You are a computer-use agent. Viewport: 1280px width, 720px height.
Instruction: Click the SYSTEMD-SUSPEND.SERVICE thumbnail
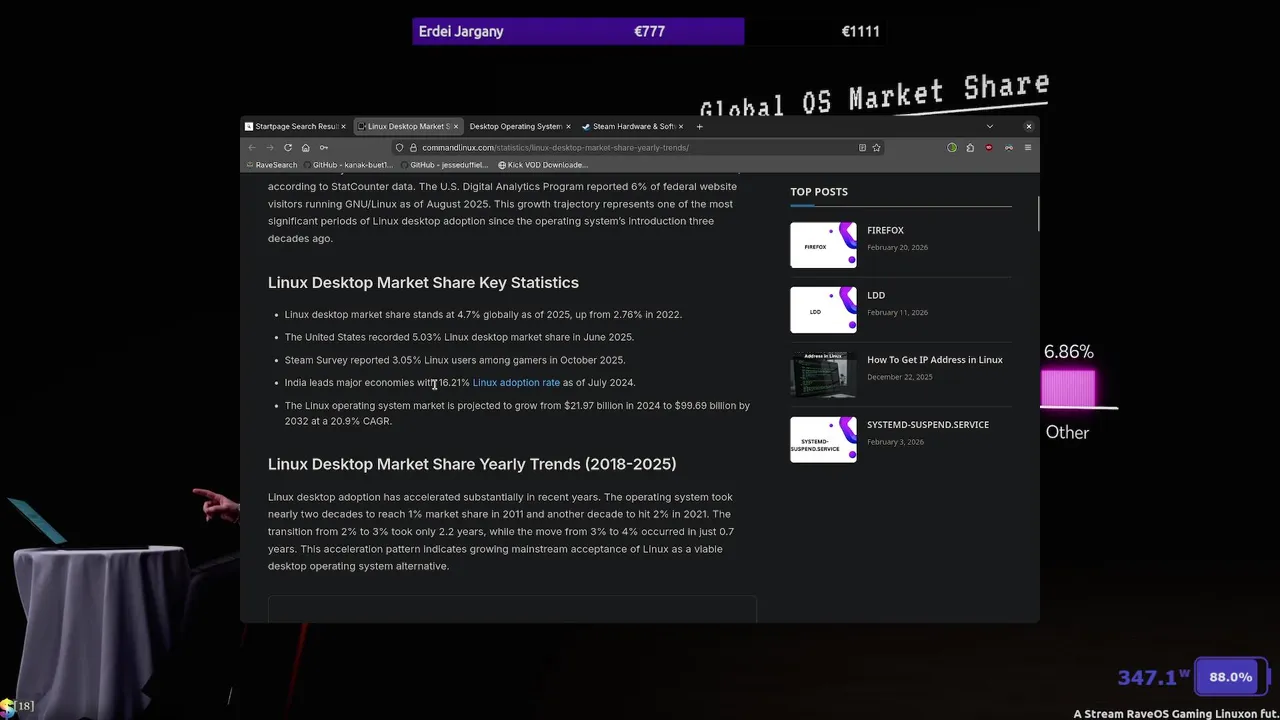[823, 439]
